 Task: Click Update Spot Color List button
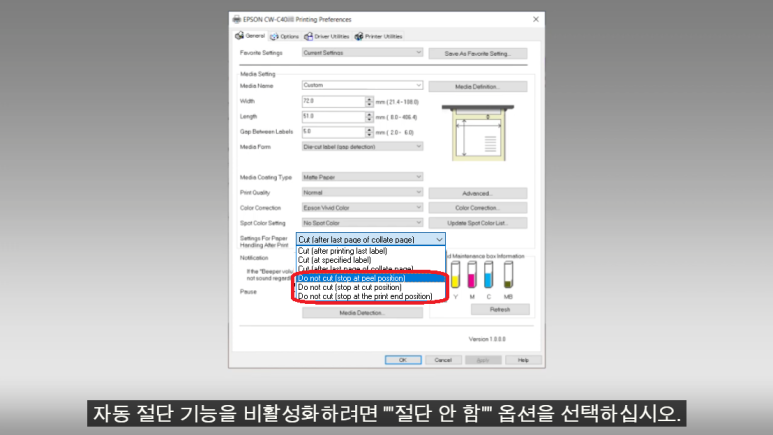click(478, 223)
